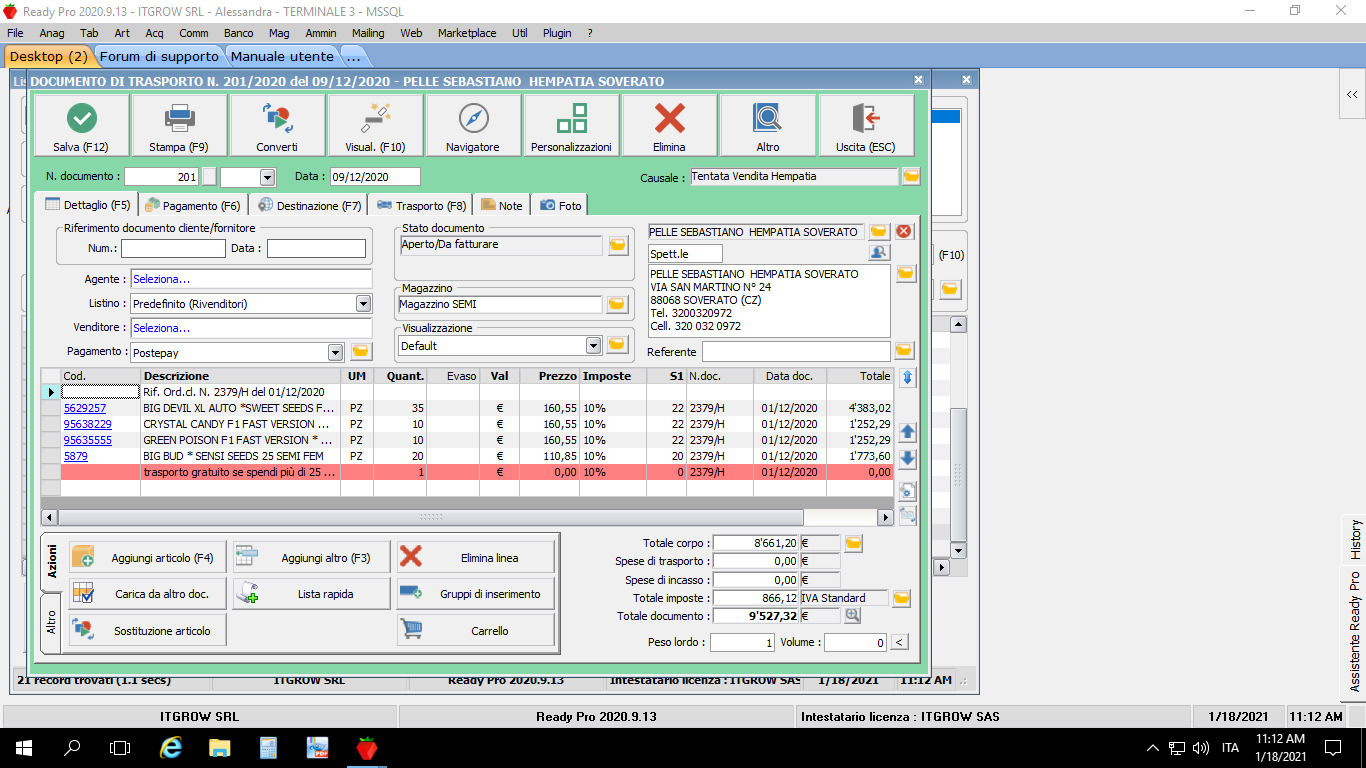Open the Marketplace menu
The image size is (1366, 768).
click(467, 33)
